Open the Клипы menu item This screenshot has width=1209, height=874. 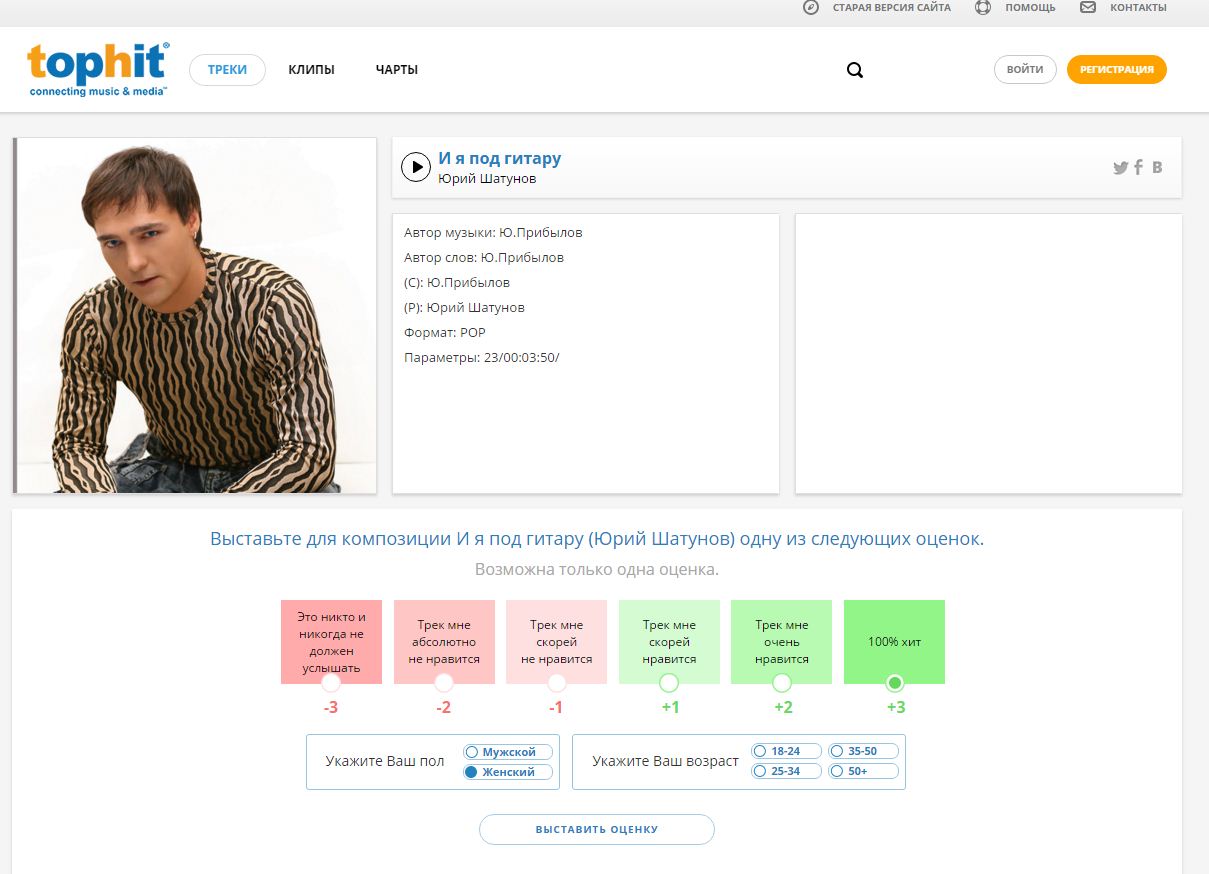tap(311, 70)
